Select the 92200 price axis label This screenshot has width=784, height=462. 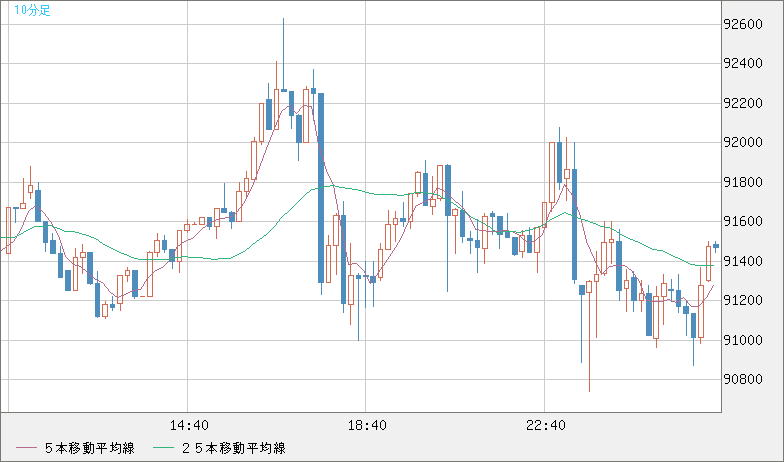[742, 103]
